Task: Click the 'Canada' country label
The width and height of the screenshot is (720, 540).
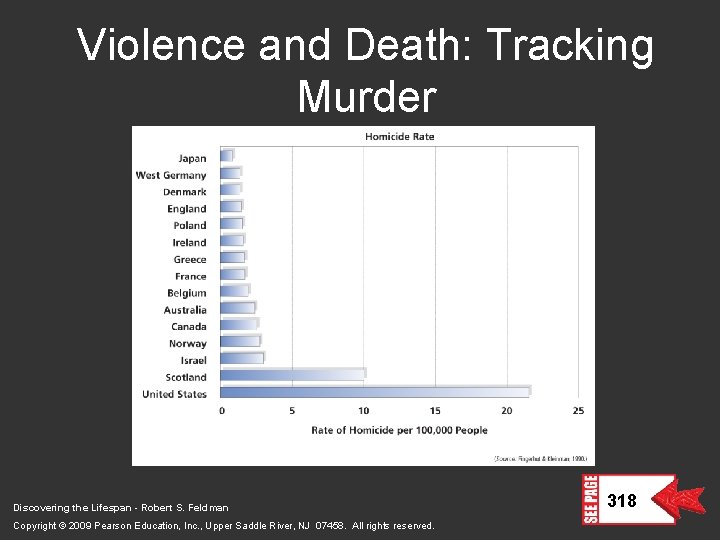Action: click(x=189, y=326)
